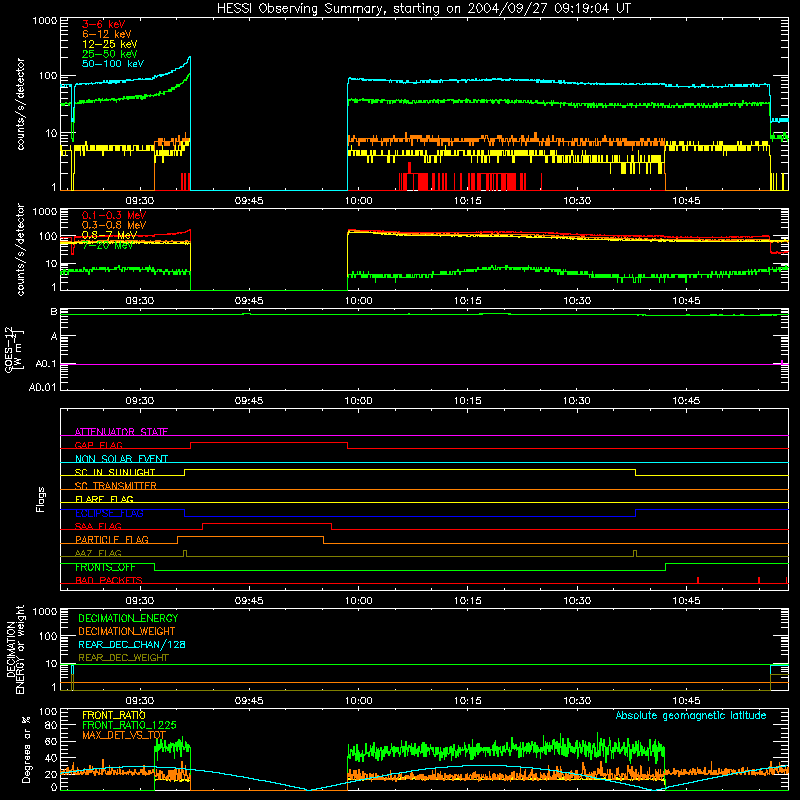
Task: Click the PARTICLE_FLAG label
Action: 112,539
